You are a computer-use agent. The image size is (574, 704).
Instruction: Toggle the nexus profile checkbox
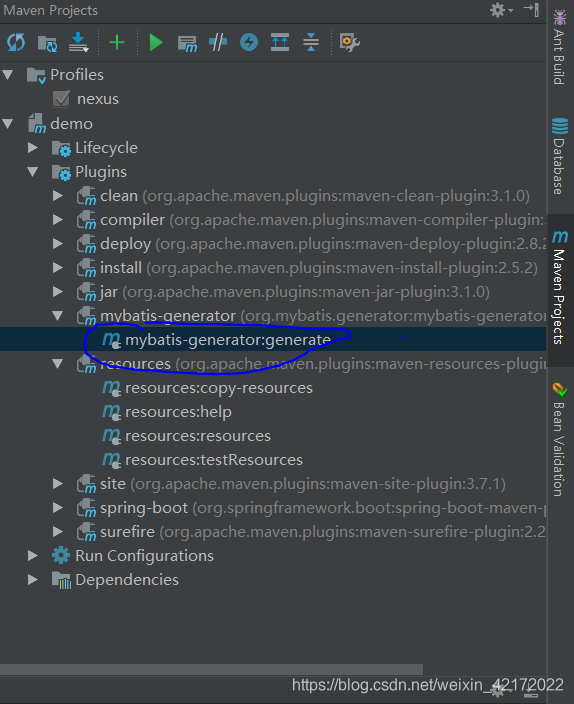[x=61, y=99]
